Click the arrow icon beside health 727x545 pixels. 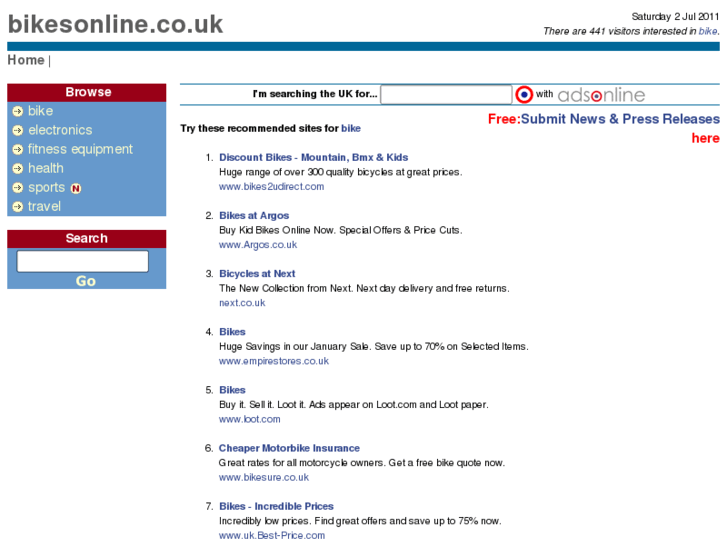click(18, 168)
